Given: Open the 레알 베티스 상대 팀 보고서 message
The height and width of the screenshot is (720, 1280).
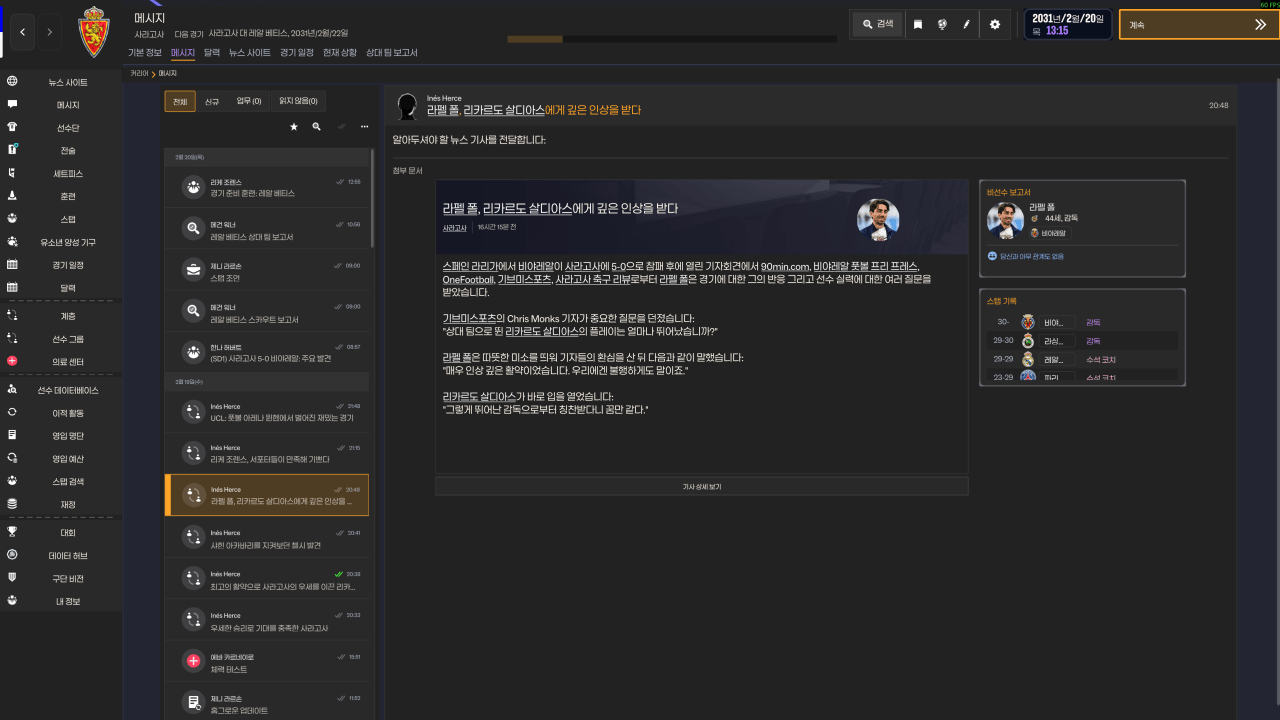Looking at the screenshot, I should [268, 229].
